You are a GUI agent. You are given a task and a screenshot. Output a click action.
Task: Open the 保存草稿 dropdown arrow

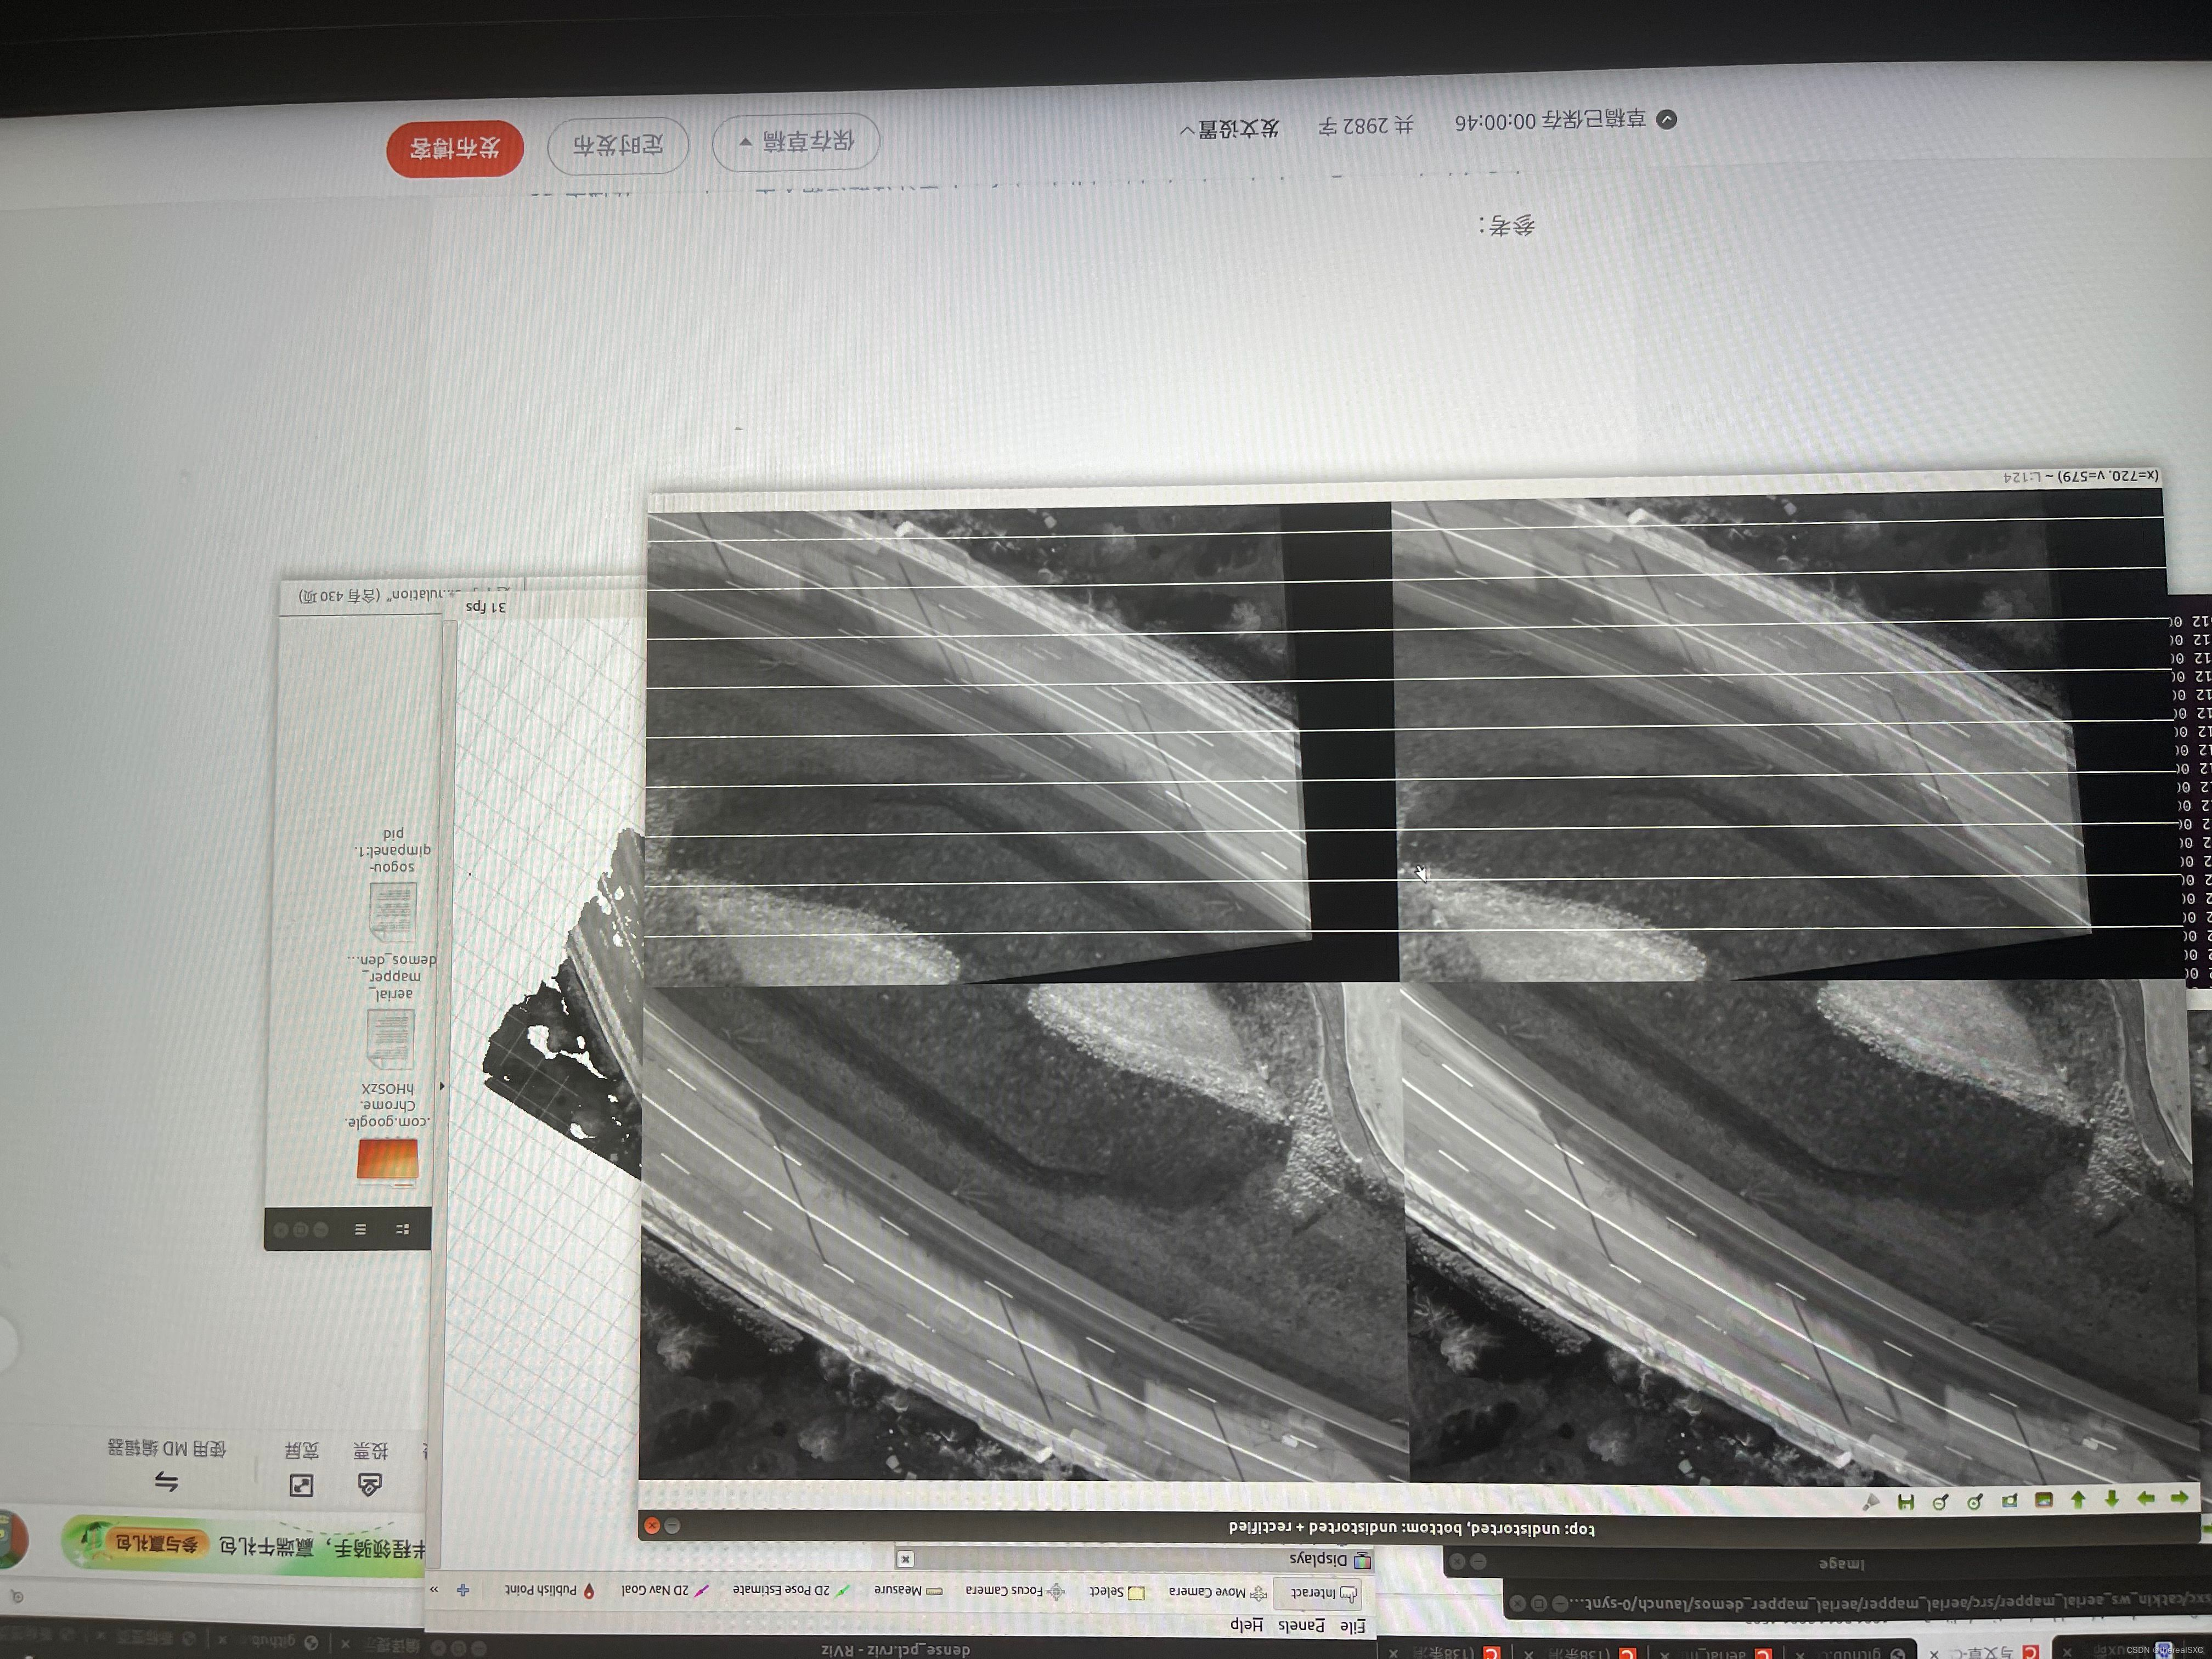pos(746,142)
